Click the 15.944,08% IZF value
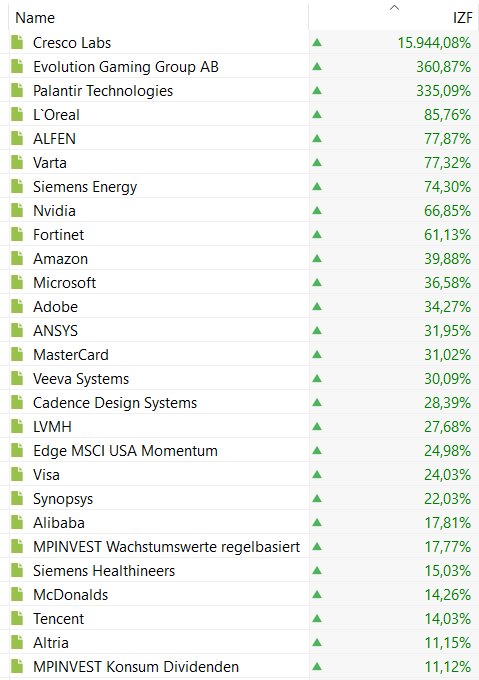 click(x=434, y=43)
